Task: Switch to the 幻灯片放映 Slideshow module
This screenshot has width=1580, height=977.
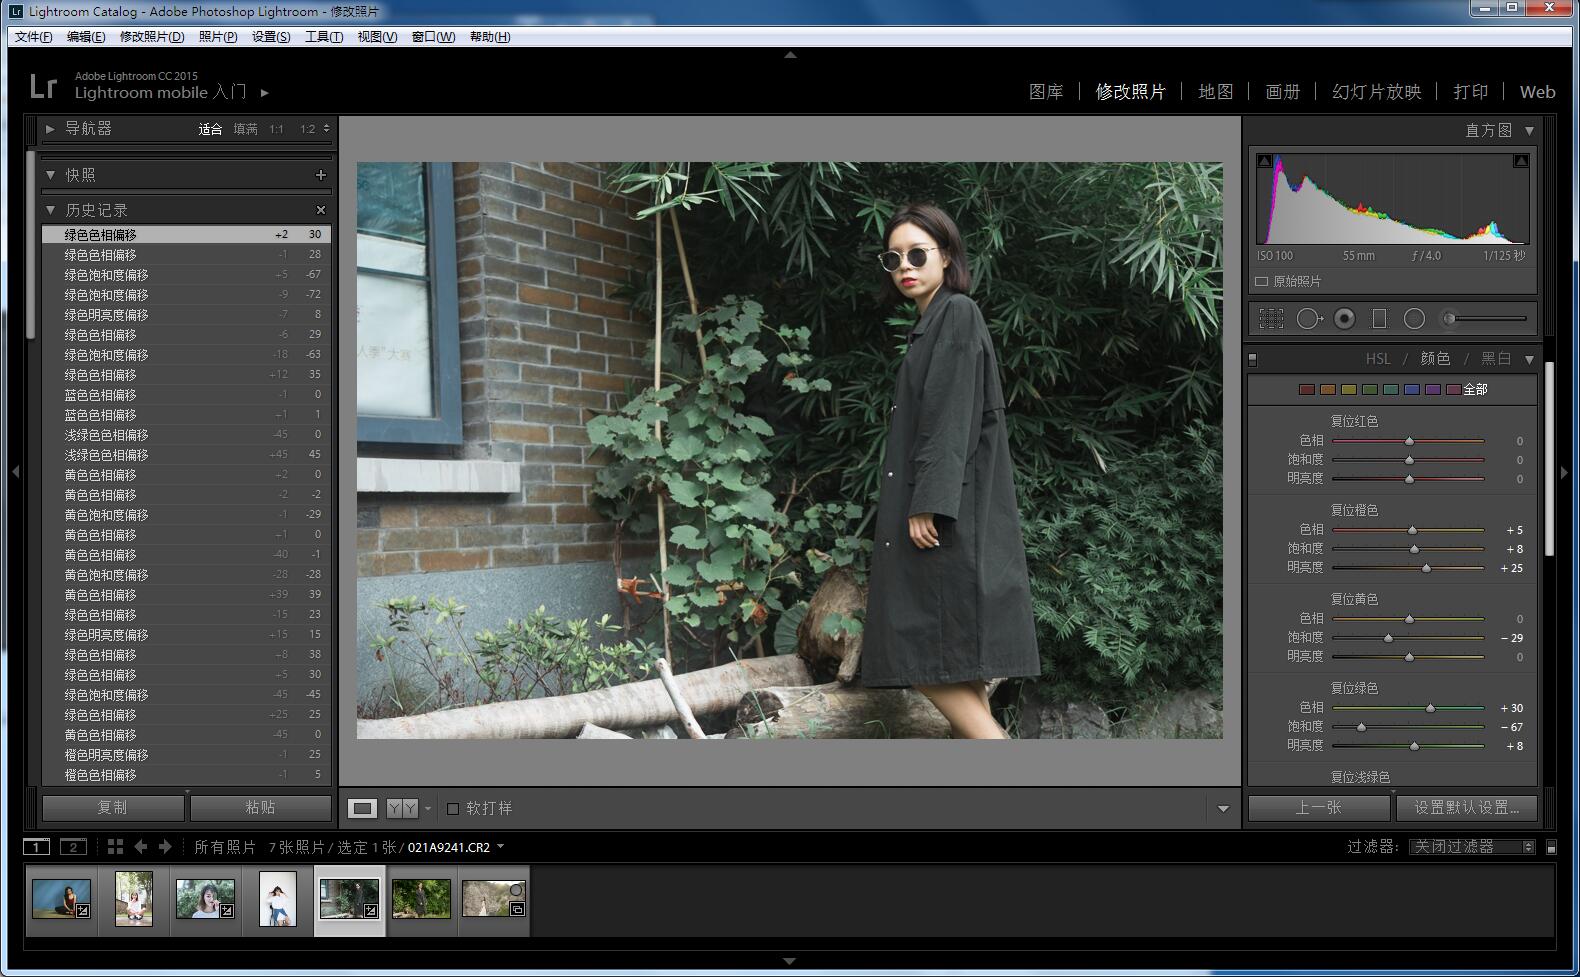Action: (x=1377, y=92)
